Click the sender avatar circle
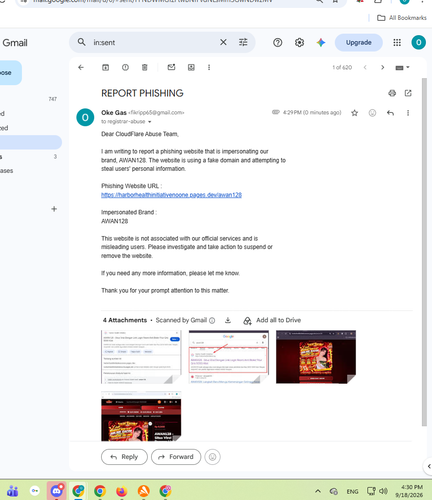The image size is (432, 500). [85, 117]
